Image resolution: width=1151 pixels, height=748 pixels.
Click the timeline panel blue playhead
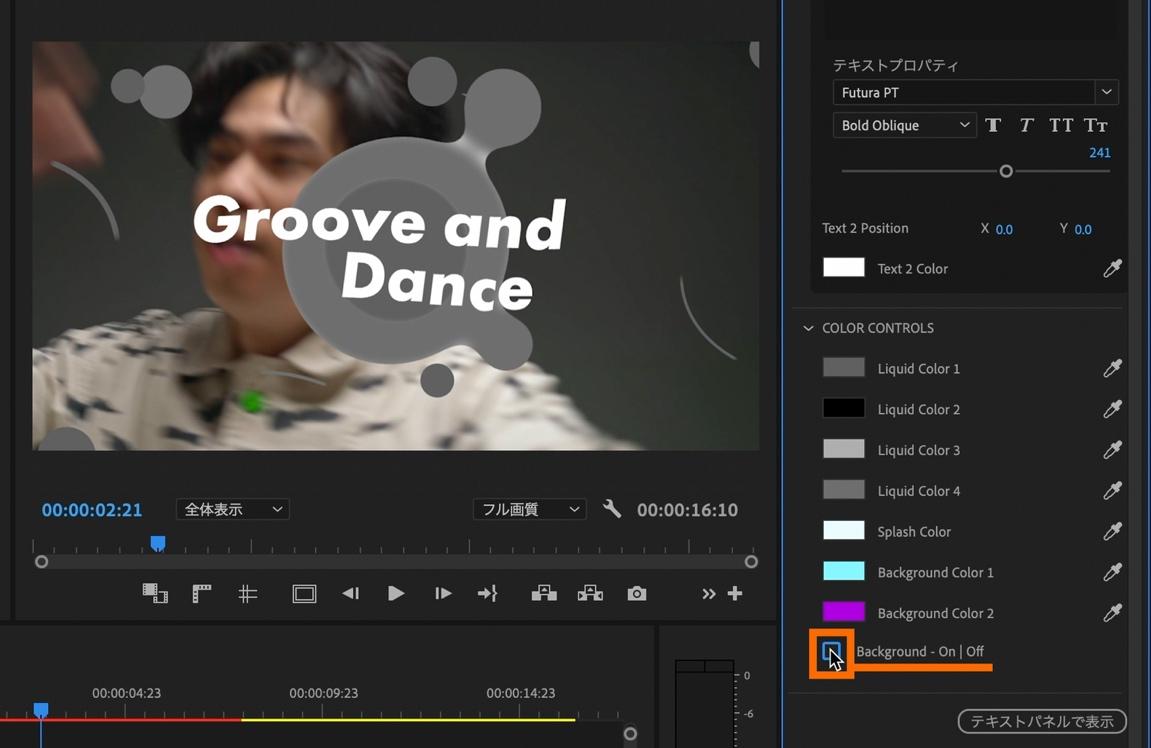[x=41, y=709]
